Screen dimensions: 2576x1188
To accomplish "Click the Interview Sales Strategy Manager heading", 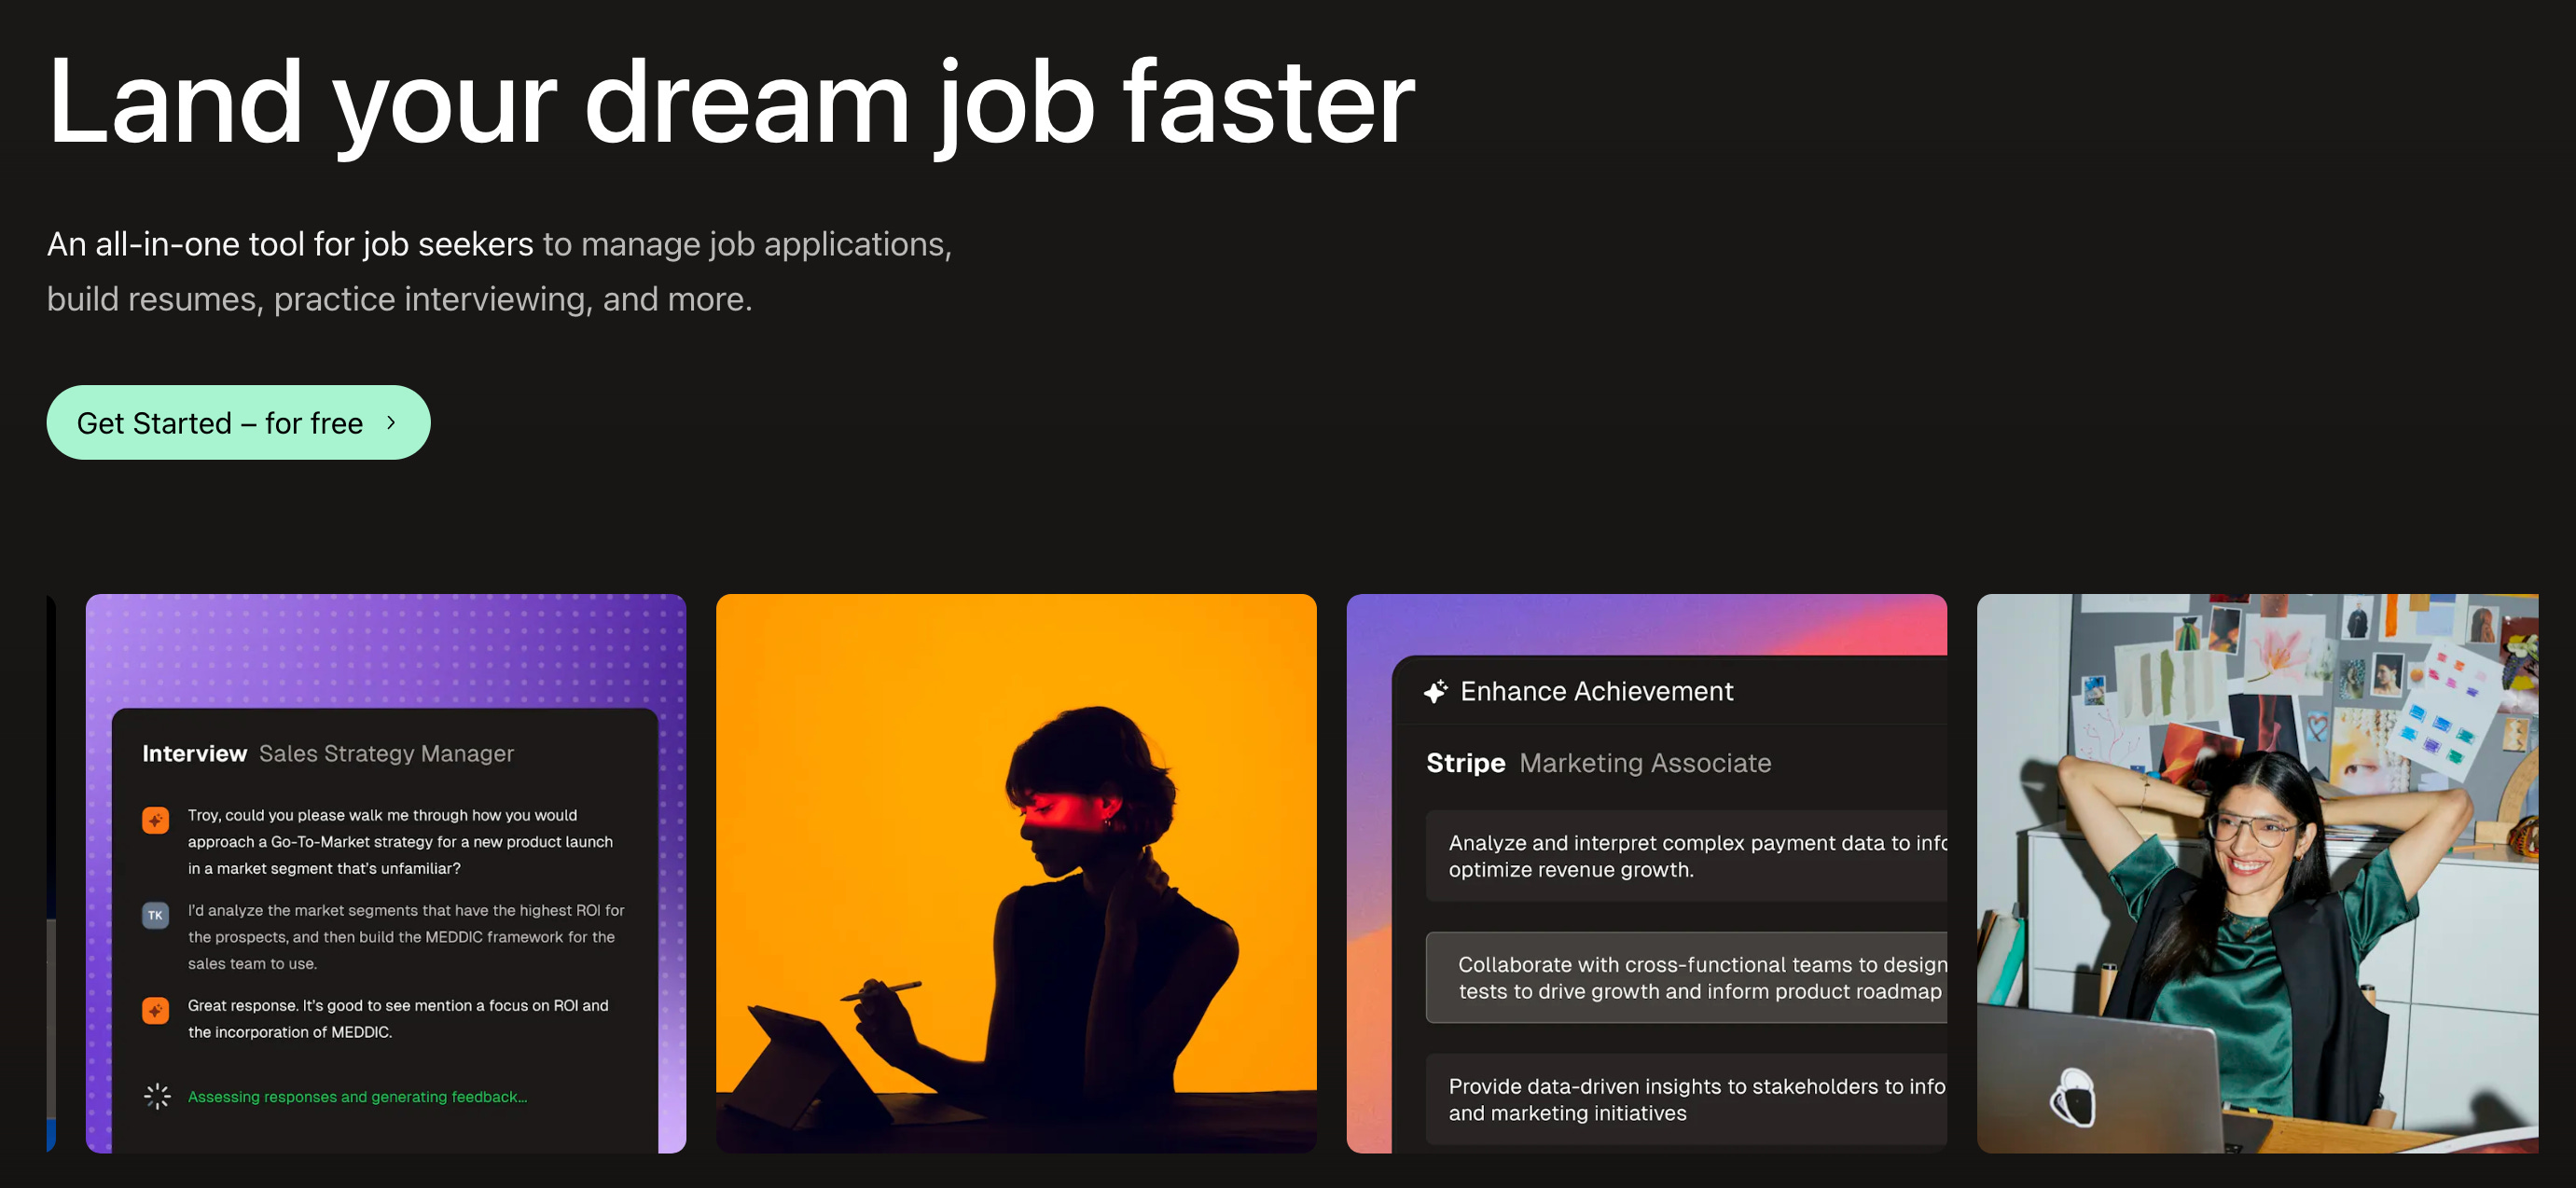I will coord(328,753).
